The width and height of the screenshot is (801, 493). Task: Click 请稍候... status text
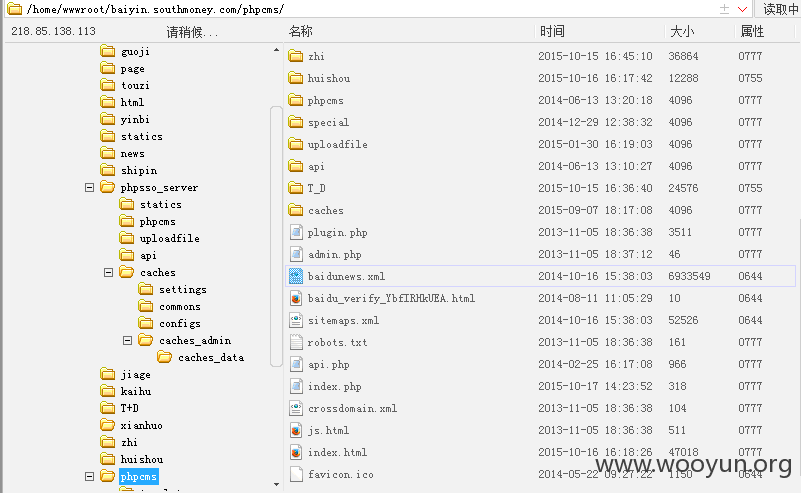(192, 33)
